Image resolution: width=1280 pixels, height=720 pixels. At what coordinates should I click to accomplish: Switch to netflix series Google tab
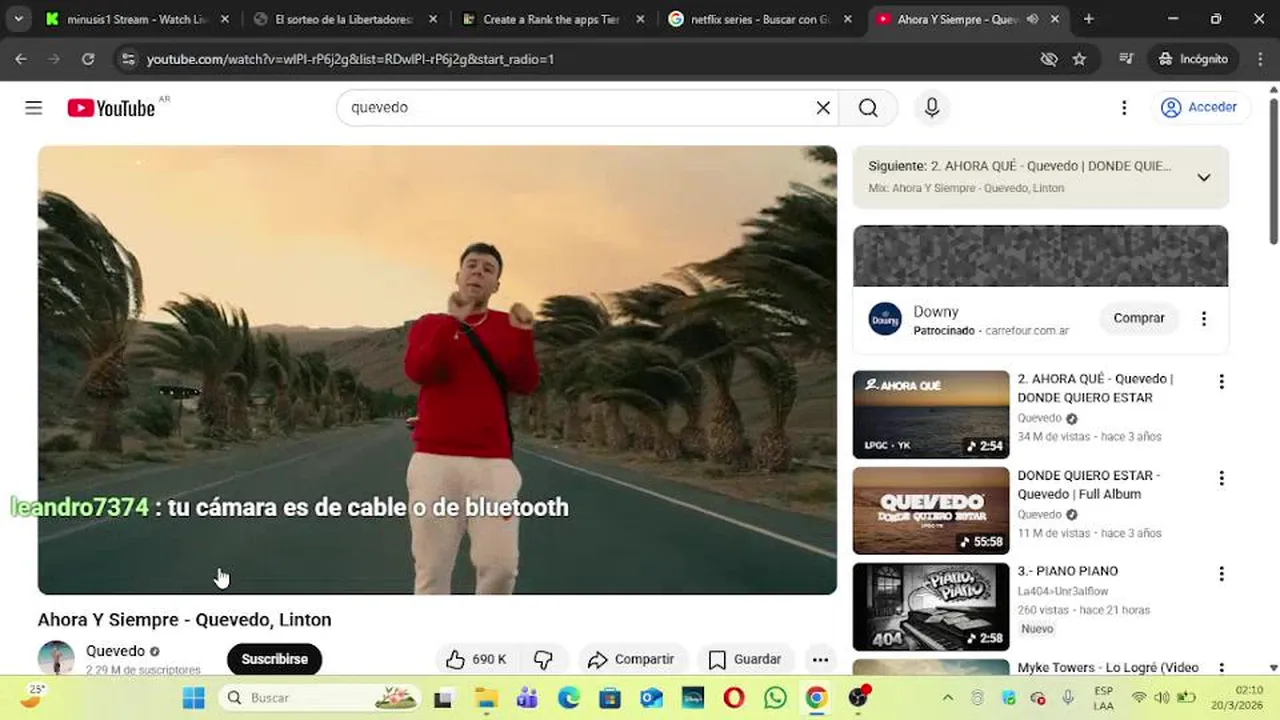[761, 19]
